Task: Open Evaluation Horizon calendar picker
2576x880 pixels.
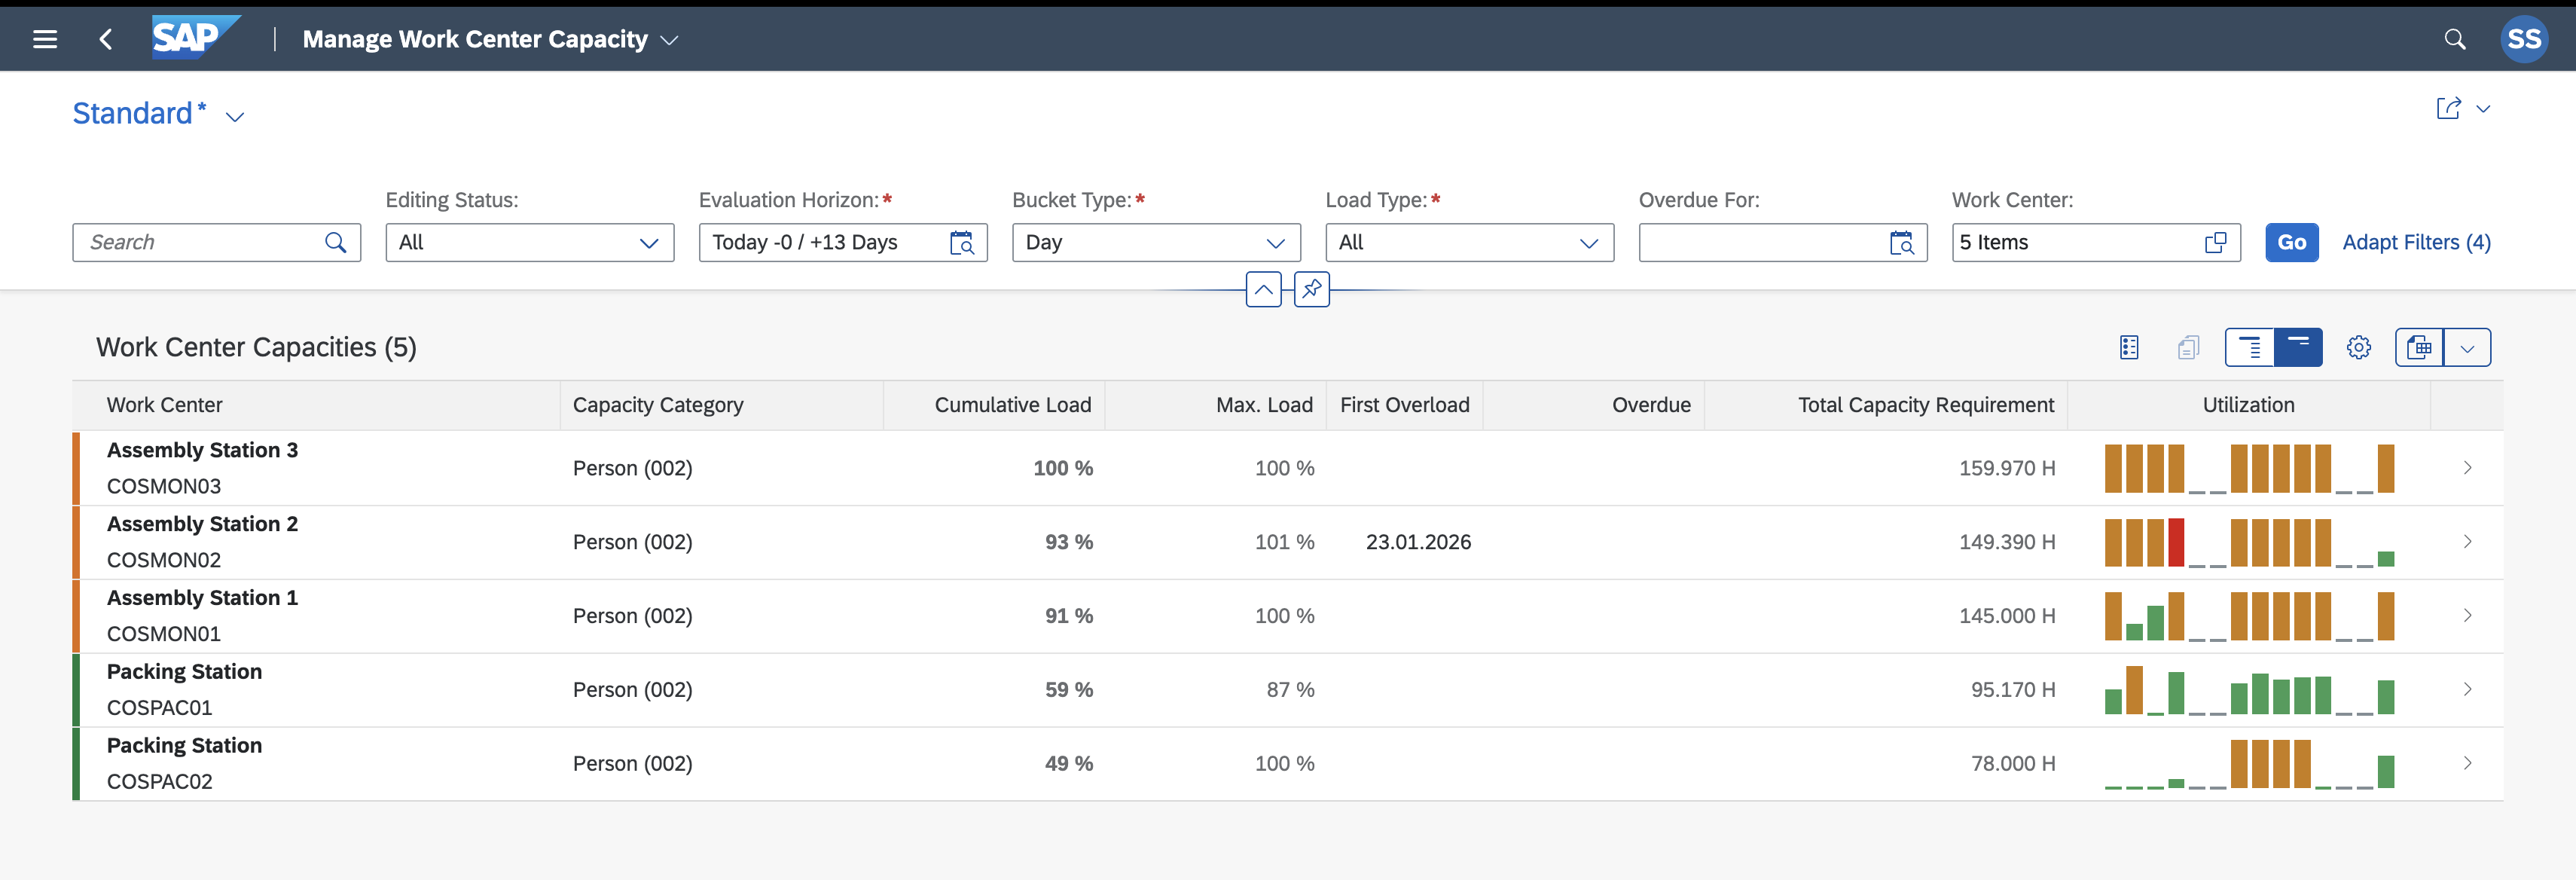Action: click(x=961, y=243)
